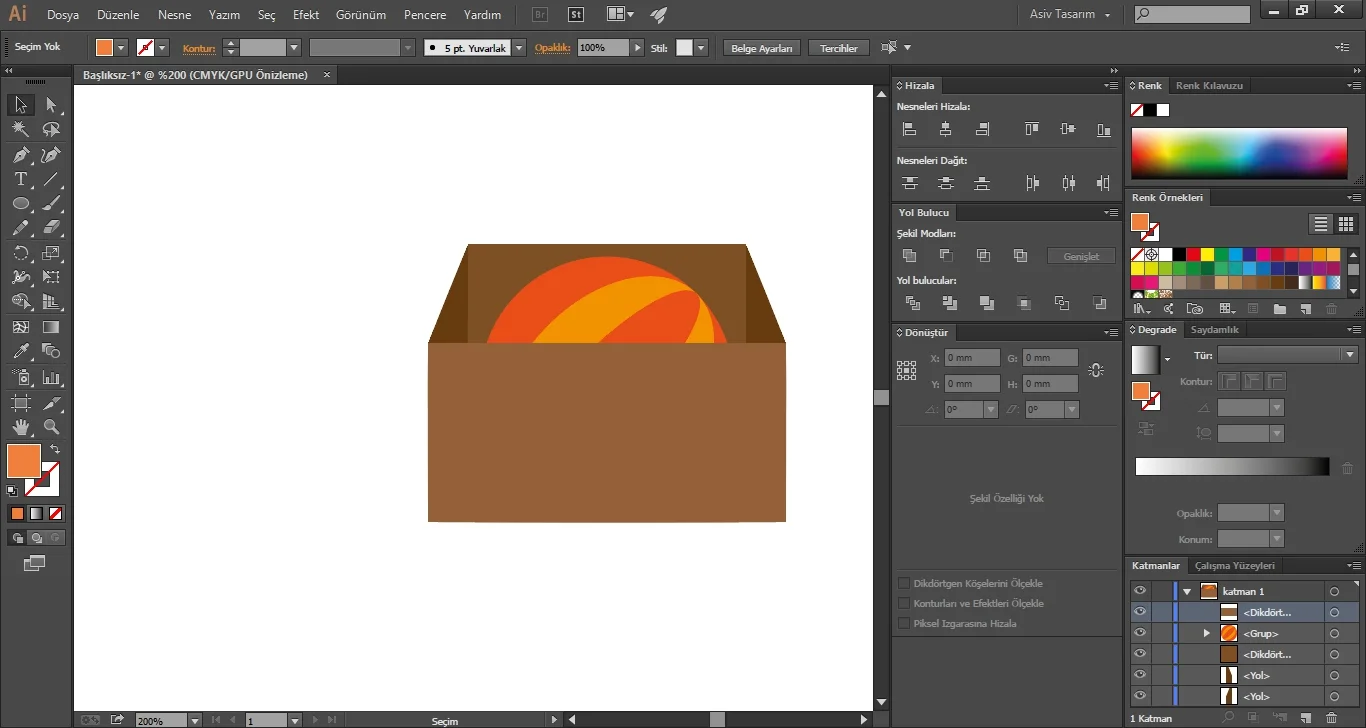Check Konturları ve Efektleri Ölçekle

click(x=904, y=603)
